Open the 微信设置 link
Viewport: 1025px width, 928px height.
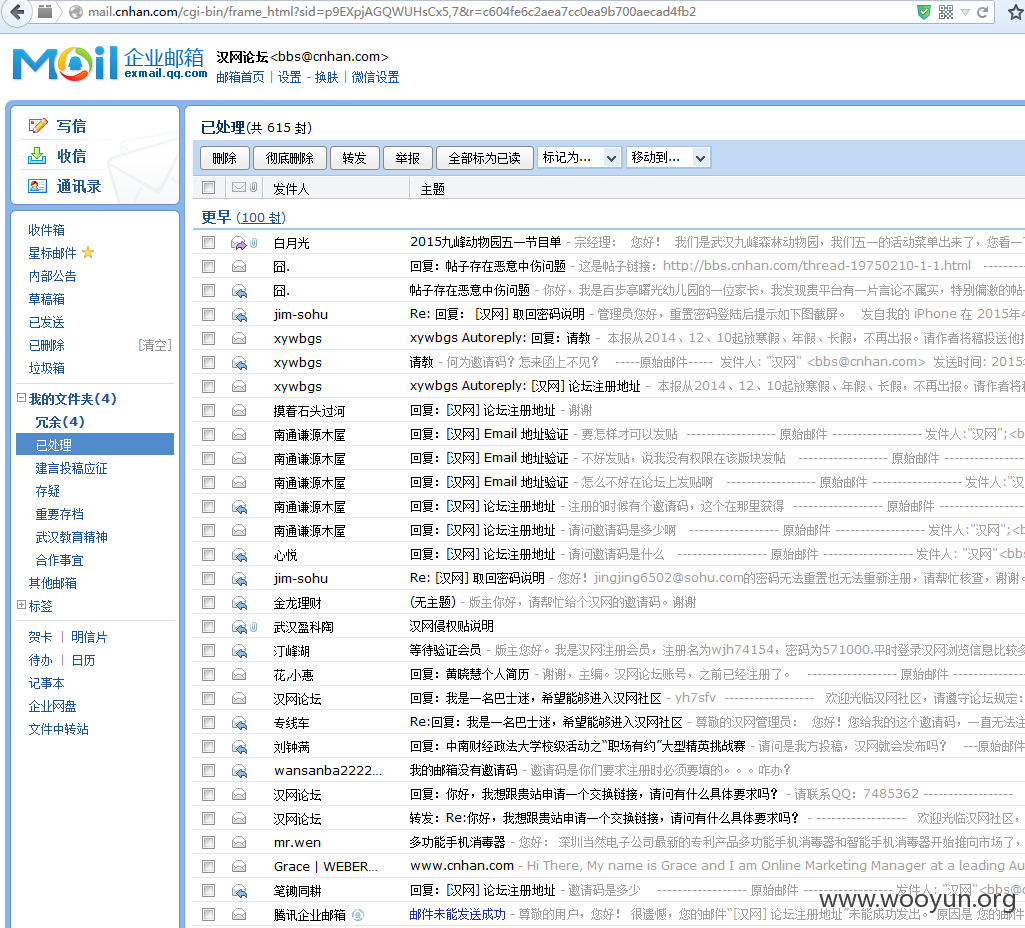(375, 77)
